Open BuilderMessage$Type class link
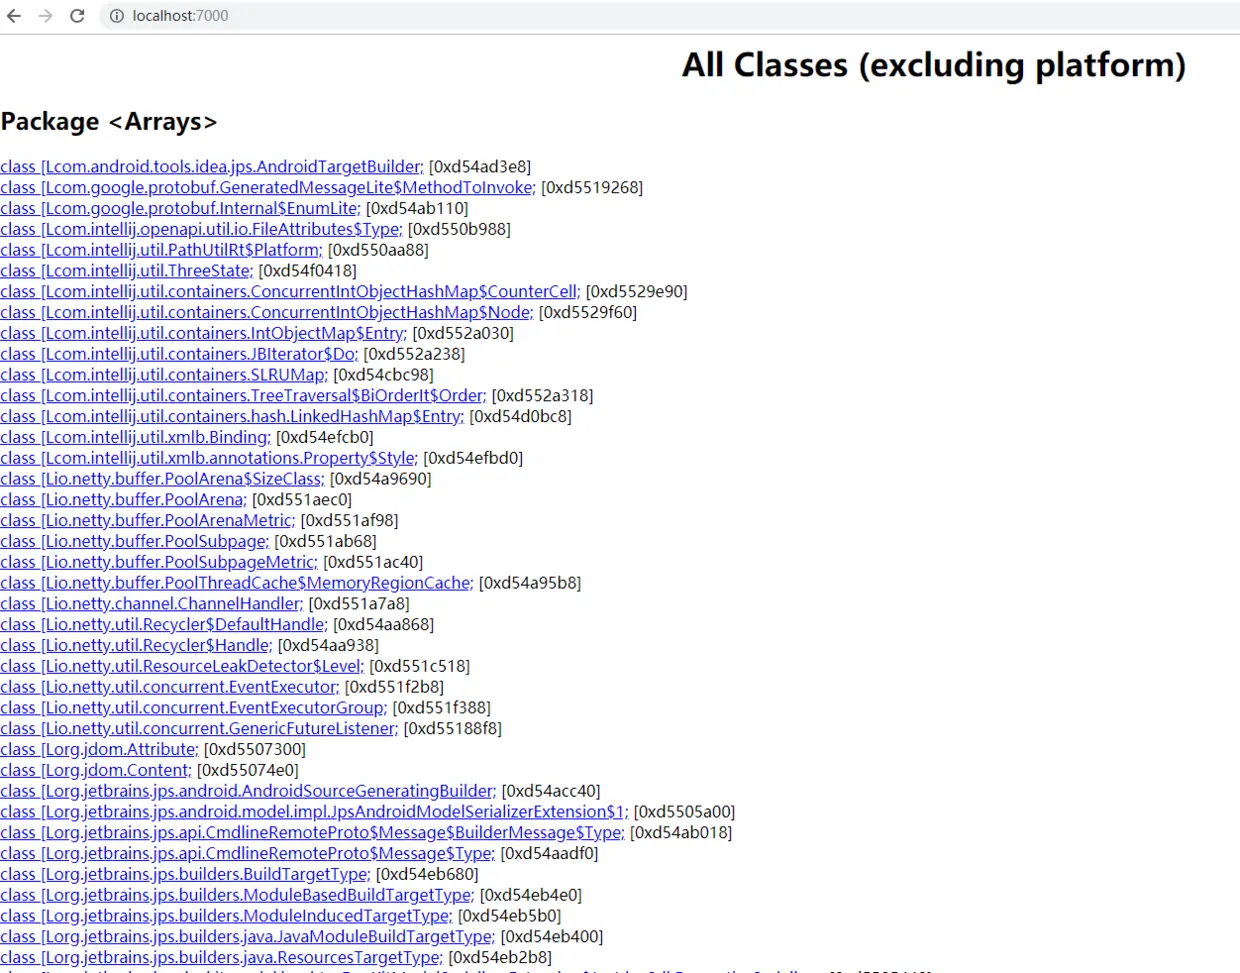Screen dimensions: 1240x973 (x=313, y=833)
